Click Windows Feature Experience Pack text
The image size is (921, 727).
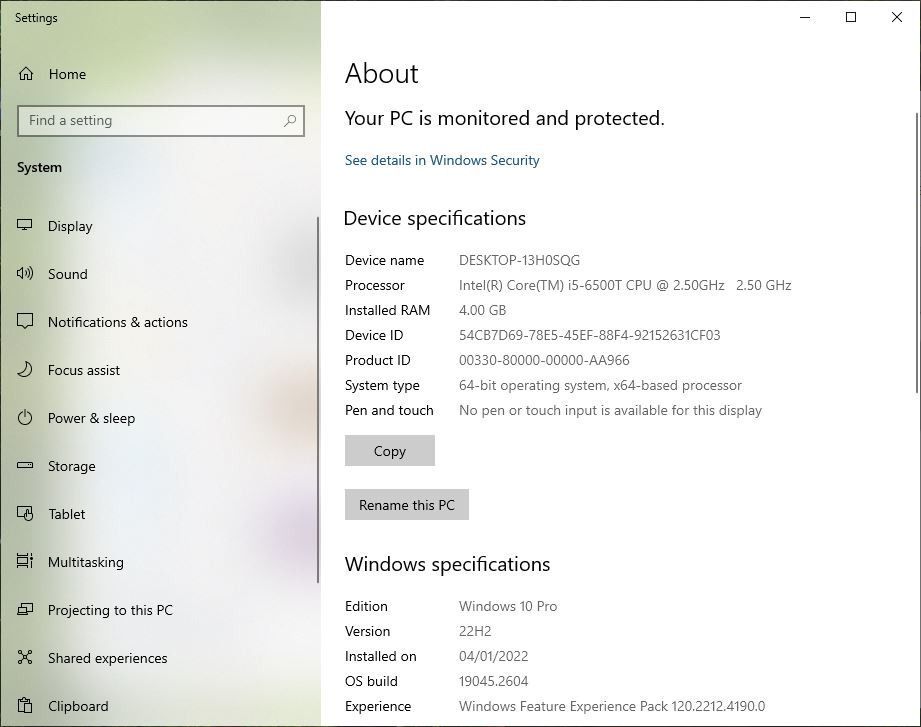[x=612, y=706]
